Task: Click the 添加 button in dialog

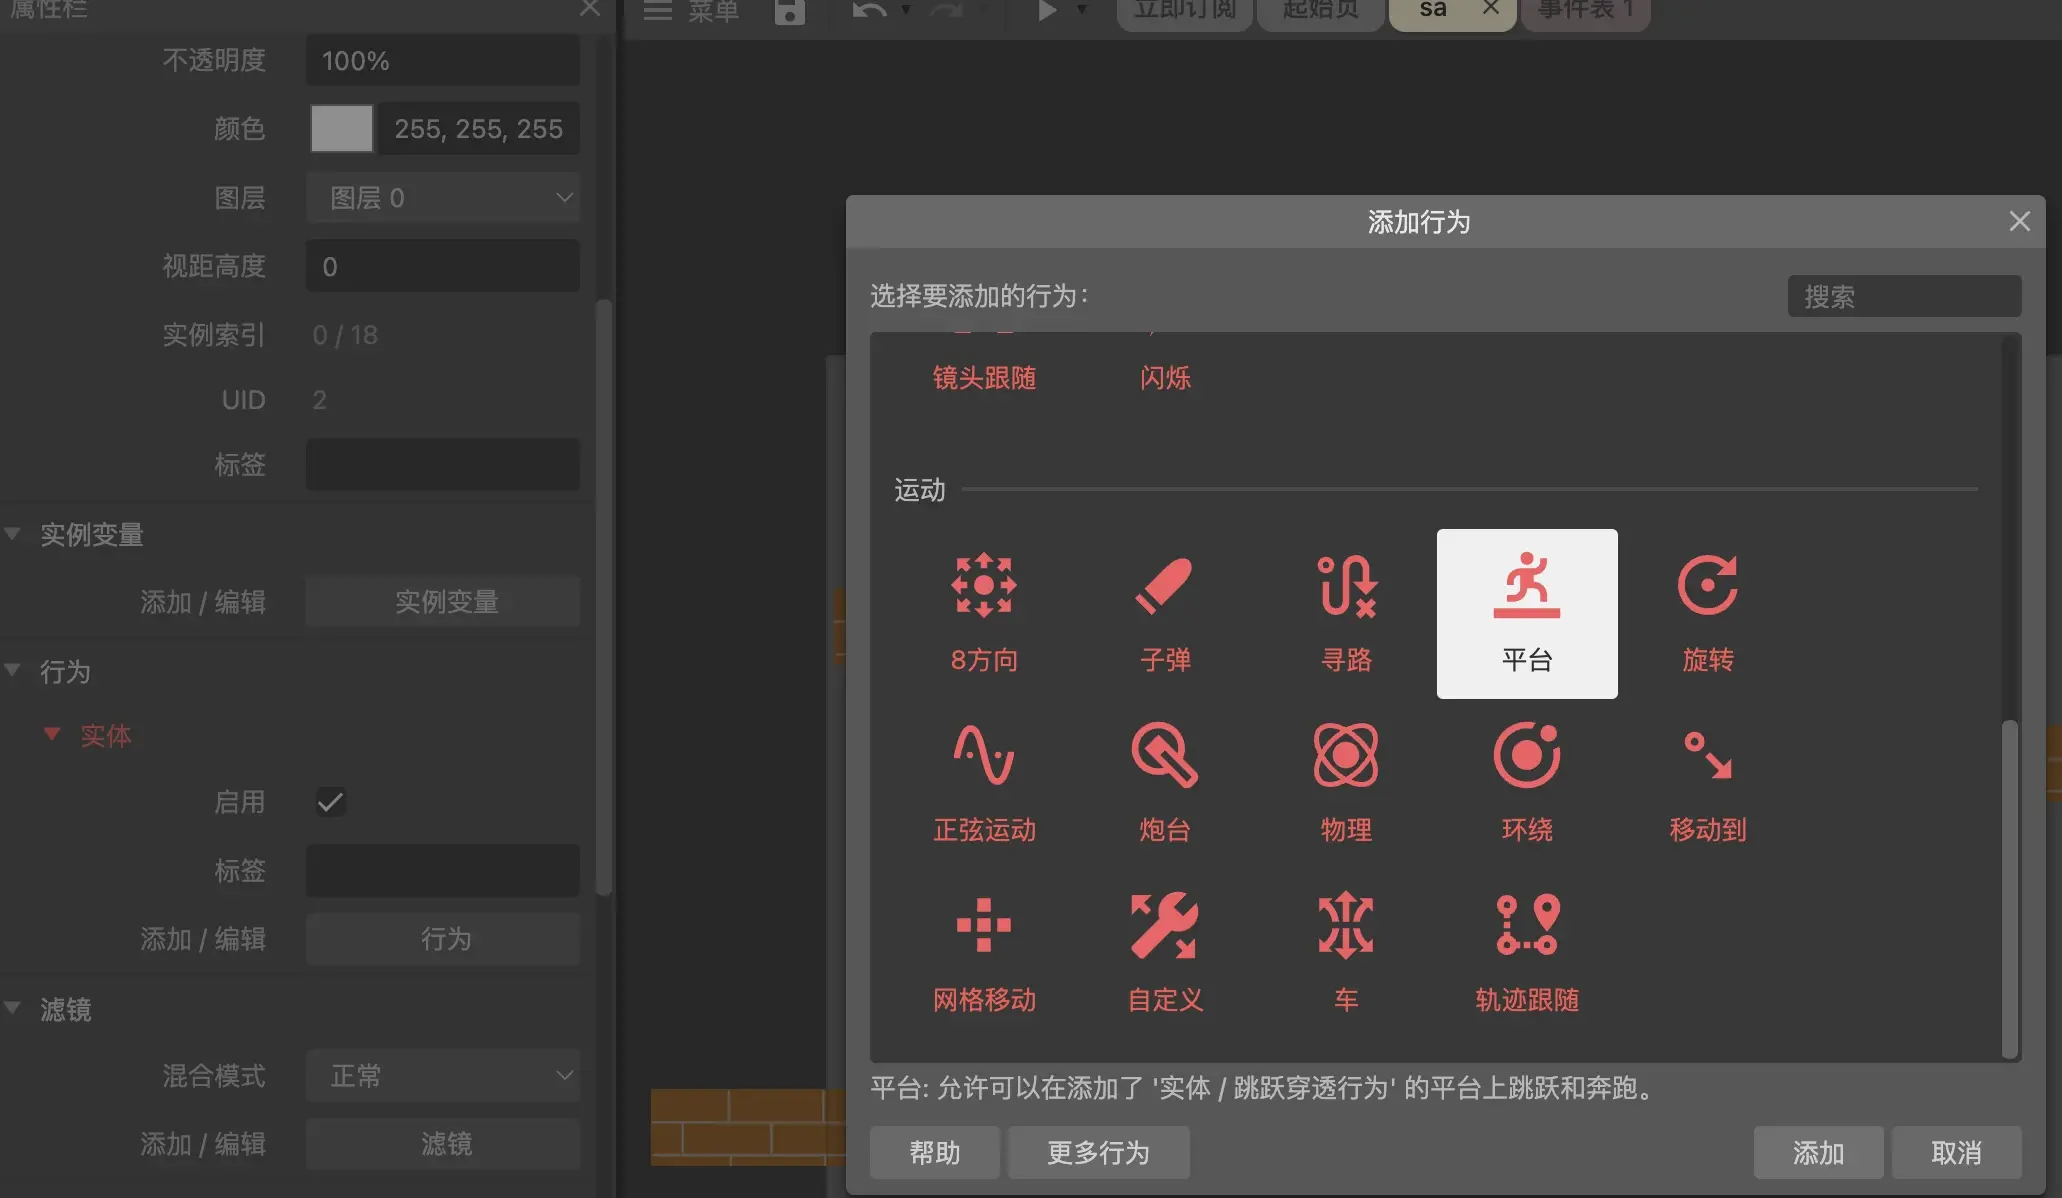Action: 1817,1153
